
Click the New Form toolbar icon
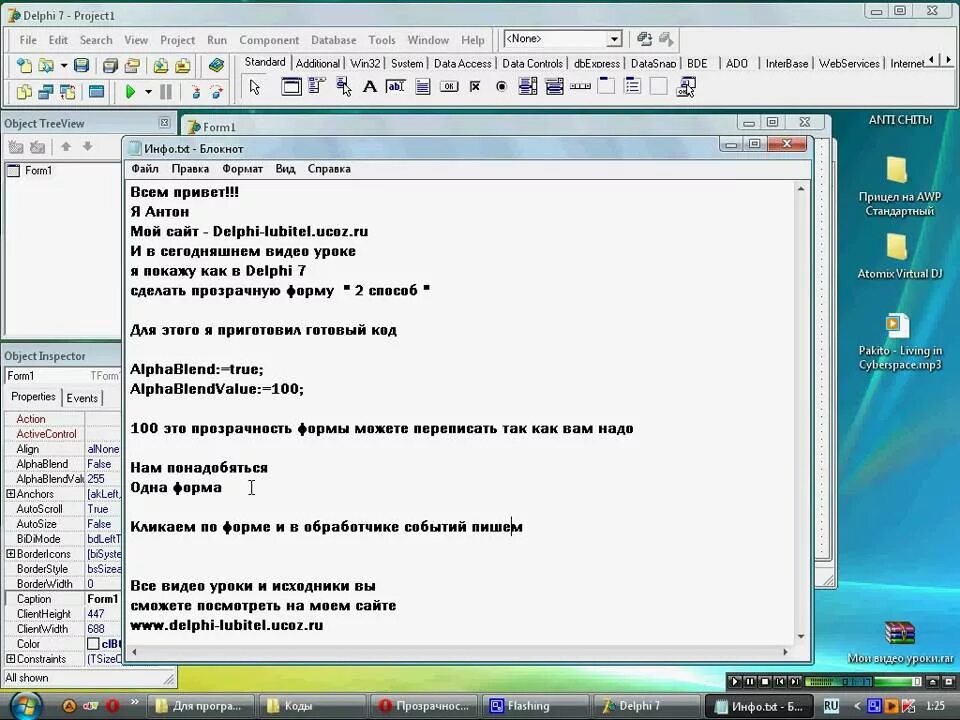(x=97, y=92)
